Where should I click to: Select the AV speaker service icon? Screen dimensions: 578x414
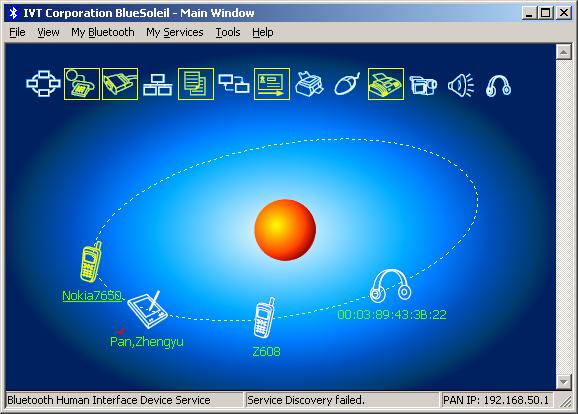pyautogui.click(x=461, y=85)
